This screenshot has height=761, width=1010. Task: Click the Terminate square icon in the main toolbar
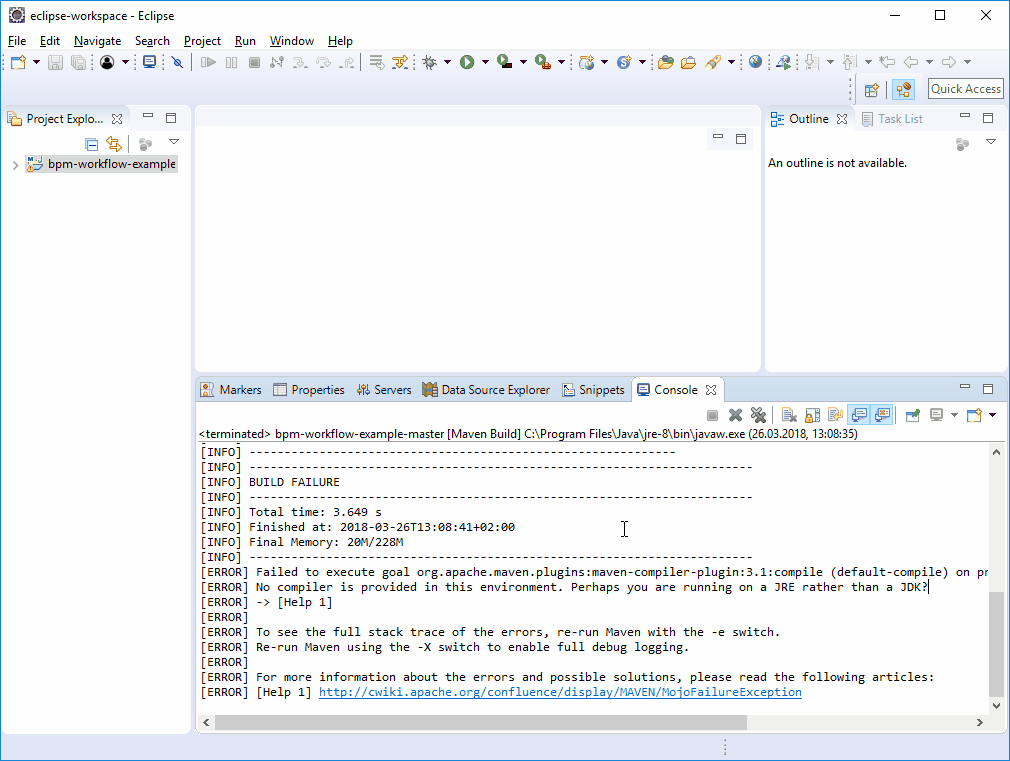(254, 62)
